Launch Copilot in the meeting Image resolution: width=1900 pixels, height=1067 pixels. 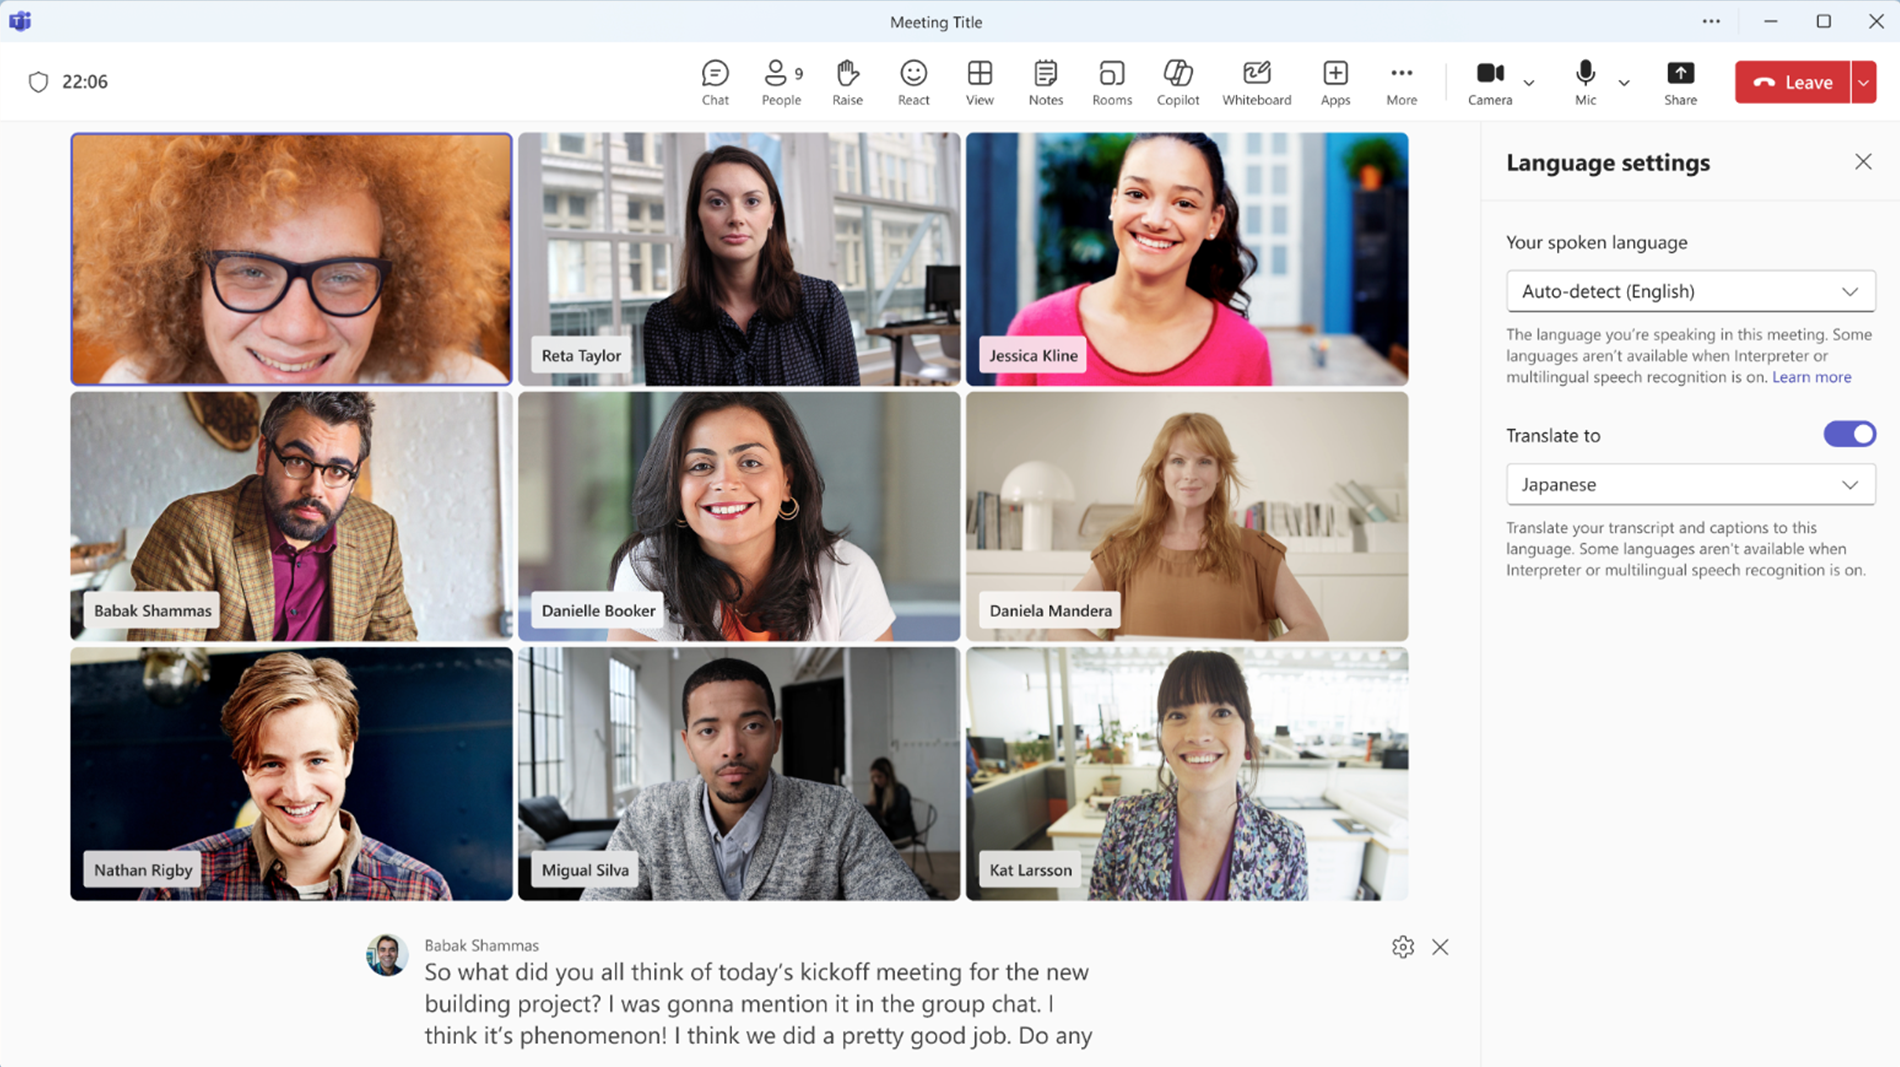[x=1177, y=82]
